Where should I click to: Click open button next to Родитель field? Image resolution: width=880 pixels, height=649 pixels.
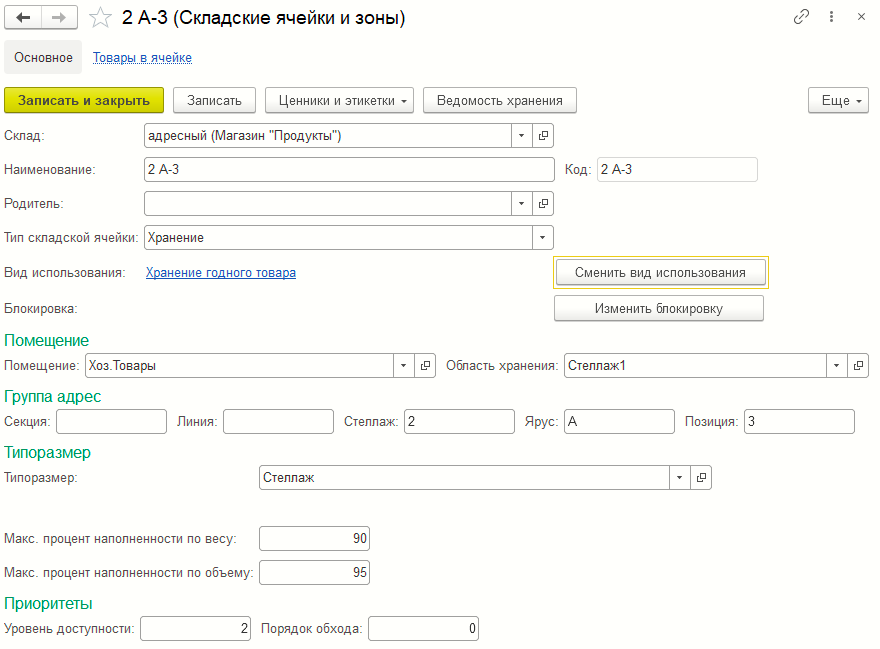tap(543, 204)
